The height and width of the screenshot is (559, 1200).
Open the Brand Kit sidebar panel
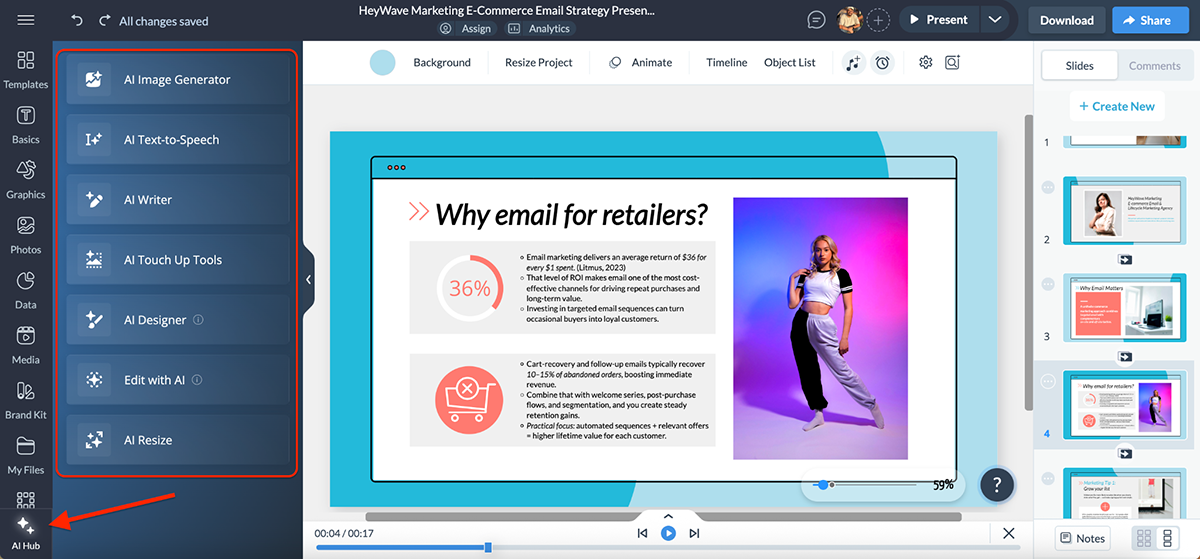pos(26,398)
